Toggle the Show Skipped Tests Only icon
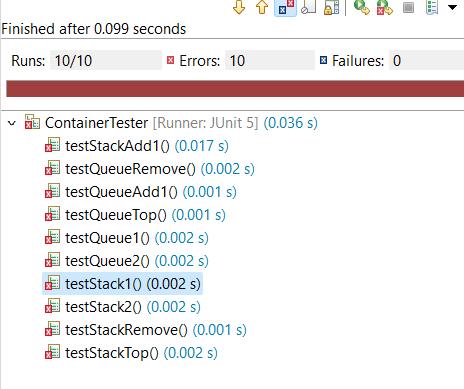The width and height of the screenshot is (464, 389). [308, 7]
